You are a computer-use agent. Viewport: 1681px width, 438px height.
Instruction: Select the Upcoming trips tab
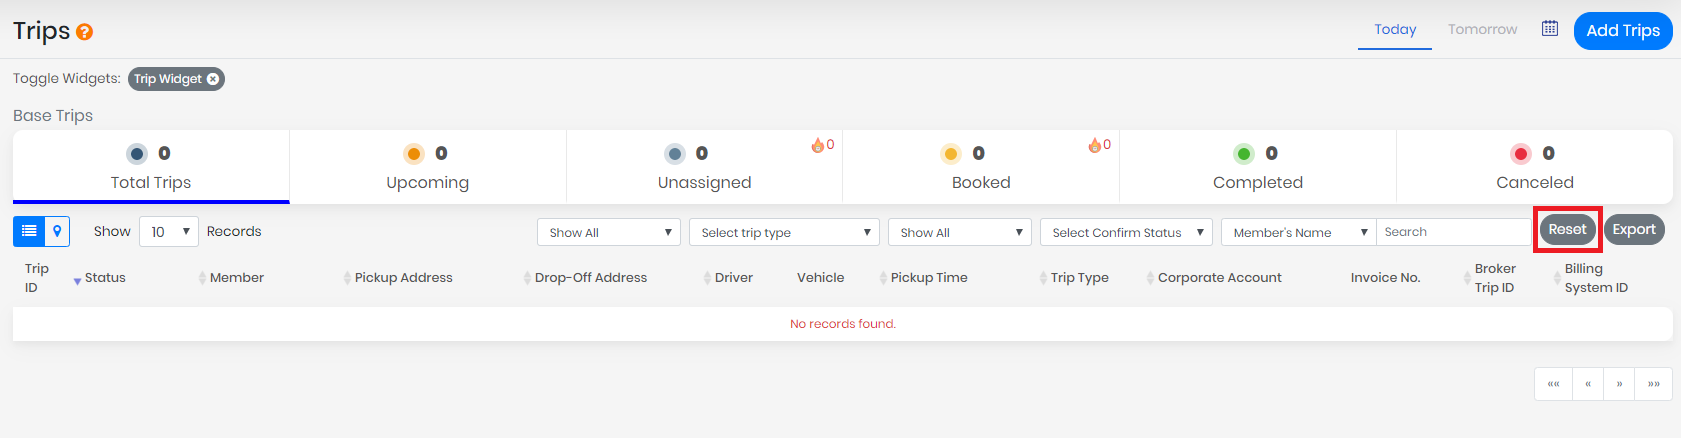428,167
